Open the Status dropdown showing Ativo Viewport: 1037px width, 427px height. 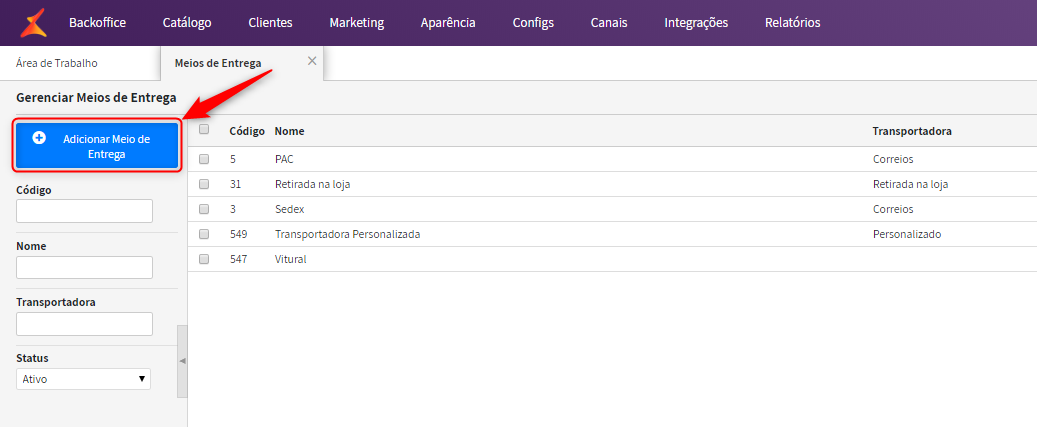(x=83, y=379)
